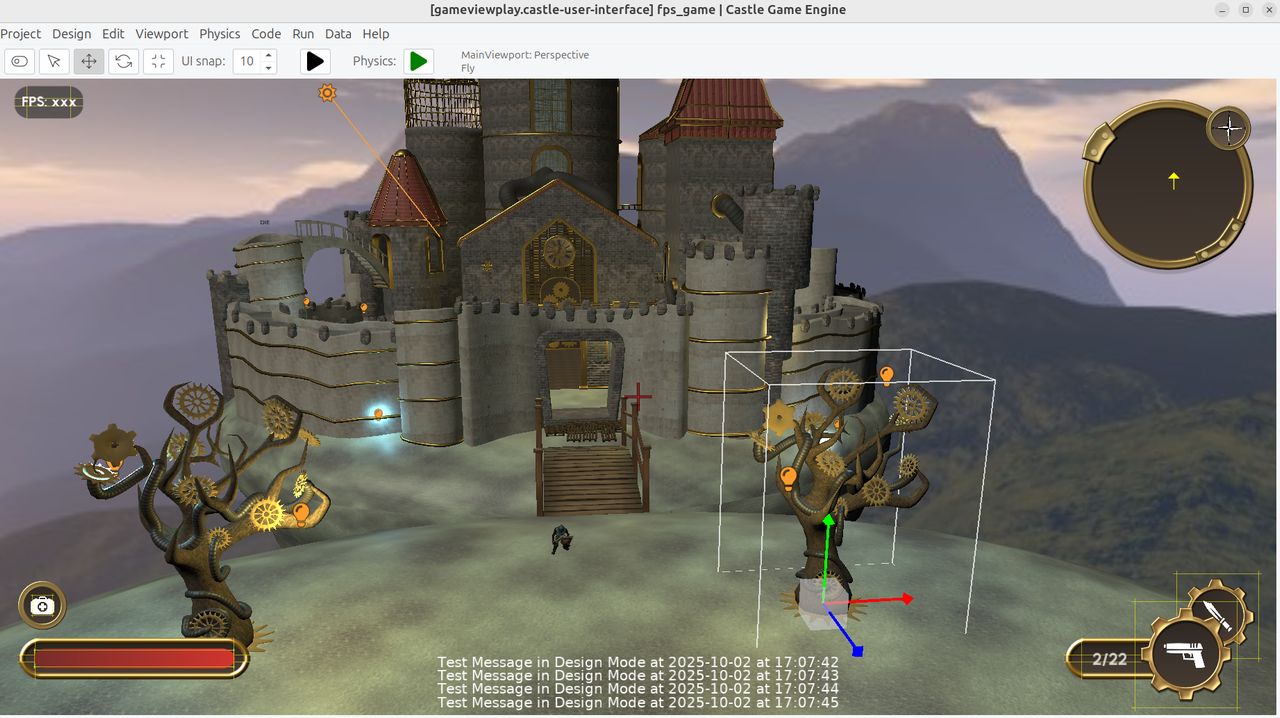Screen dimensions: 1280x718
Task: Select the pistol weapon icon
Action: [1188, 655]
